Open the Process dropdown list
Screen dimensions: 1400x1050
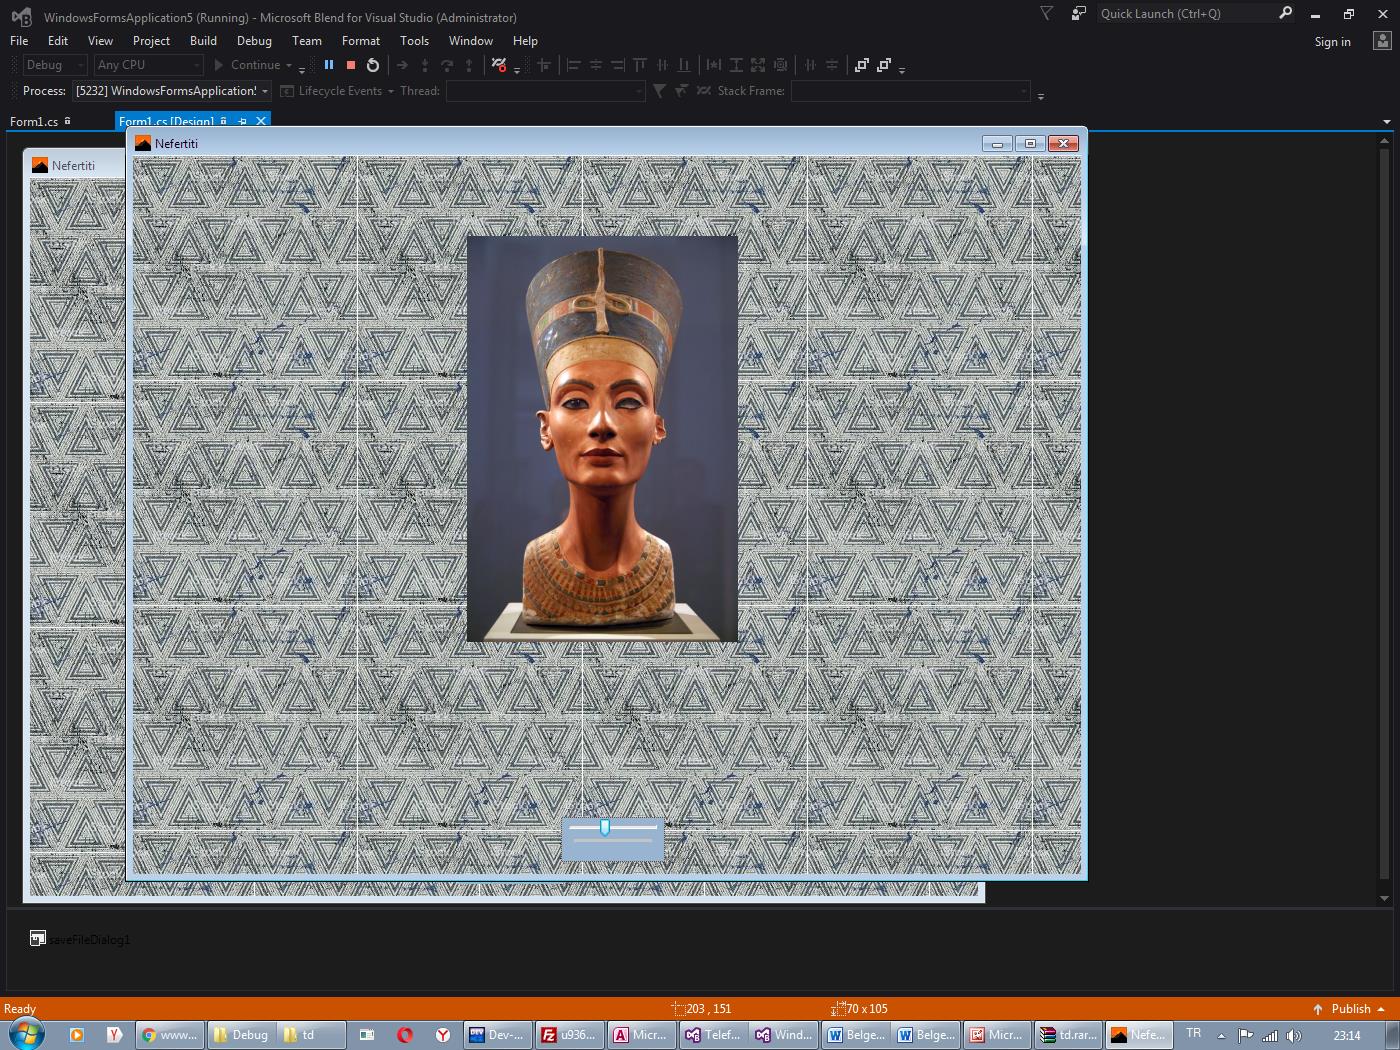point(265,91)
